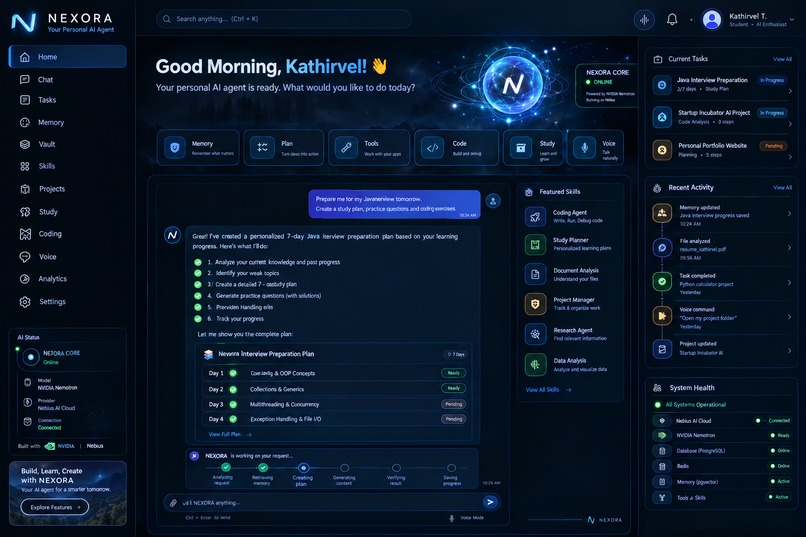Open the Coding Agent skill icon
Viewport: 806px width, 537px height.
click(x=535, y=217)
